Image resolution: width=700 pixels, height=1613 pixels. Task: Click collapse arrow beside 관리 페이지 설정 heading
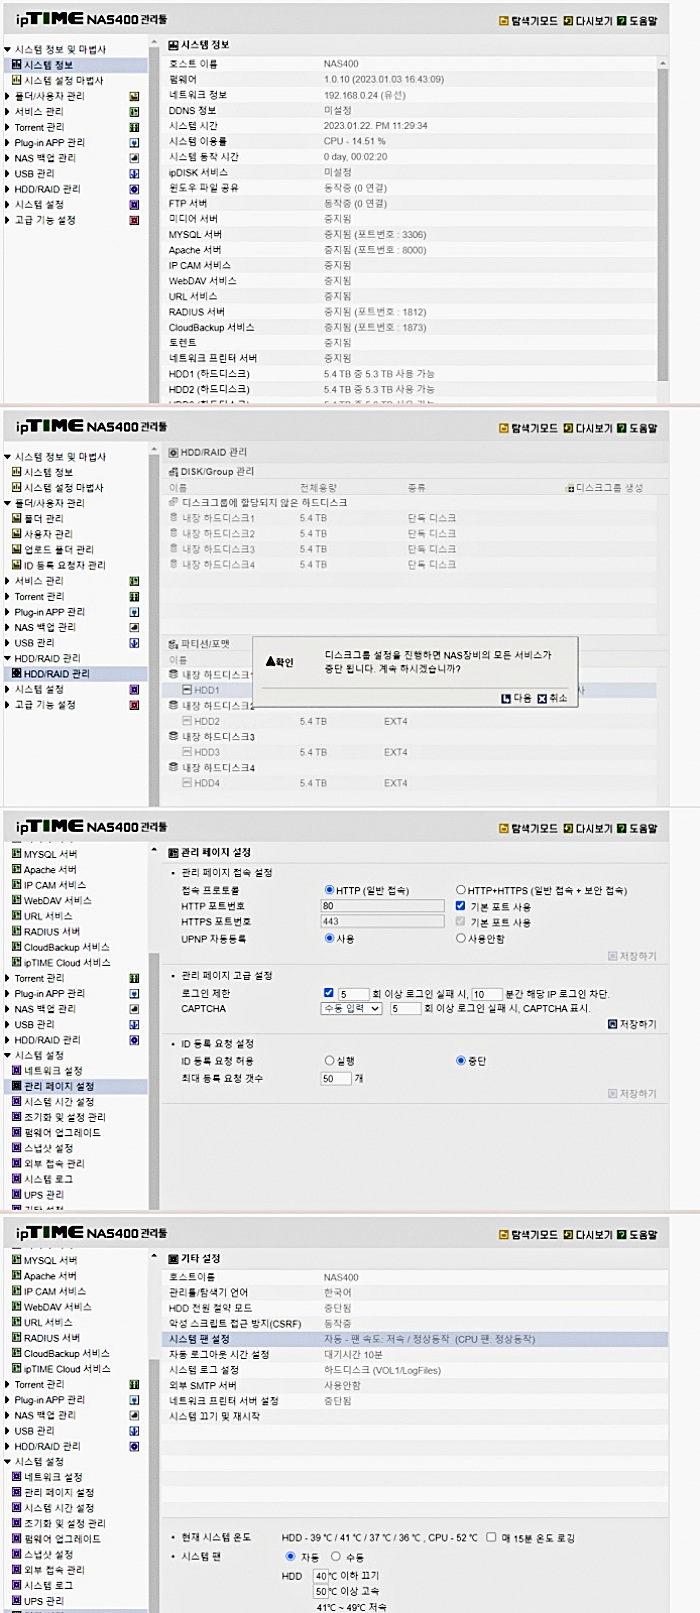(x=155, y=851)
